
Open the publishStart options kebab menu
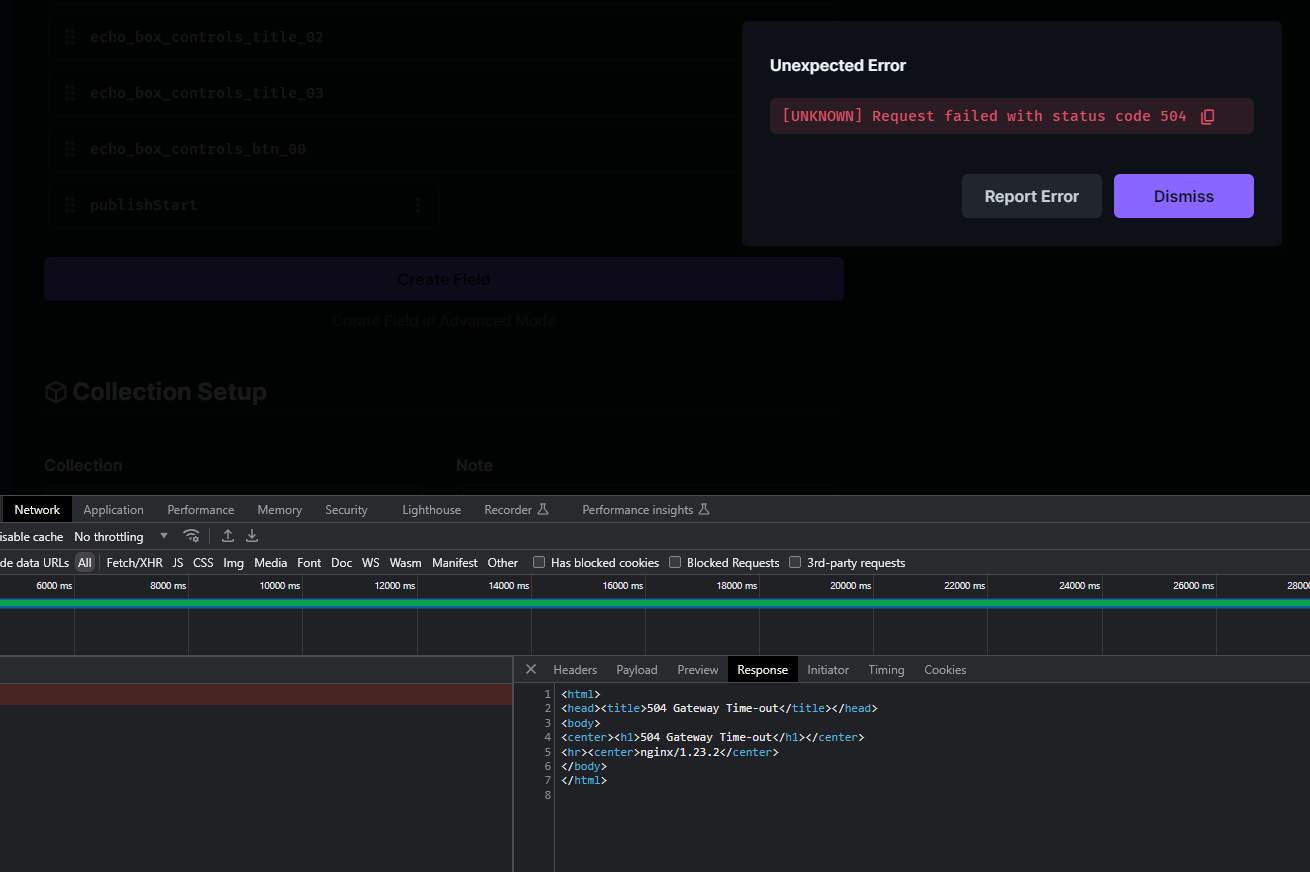pos(418,204)
